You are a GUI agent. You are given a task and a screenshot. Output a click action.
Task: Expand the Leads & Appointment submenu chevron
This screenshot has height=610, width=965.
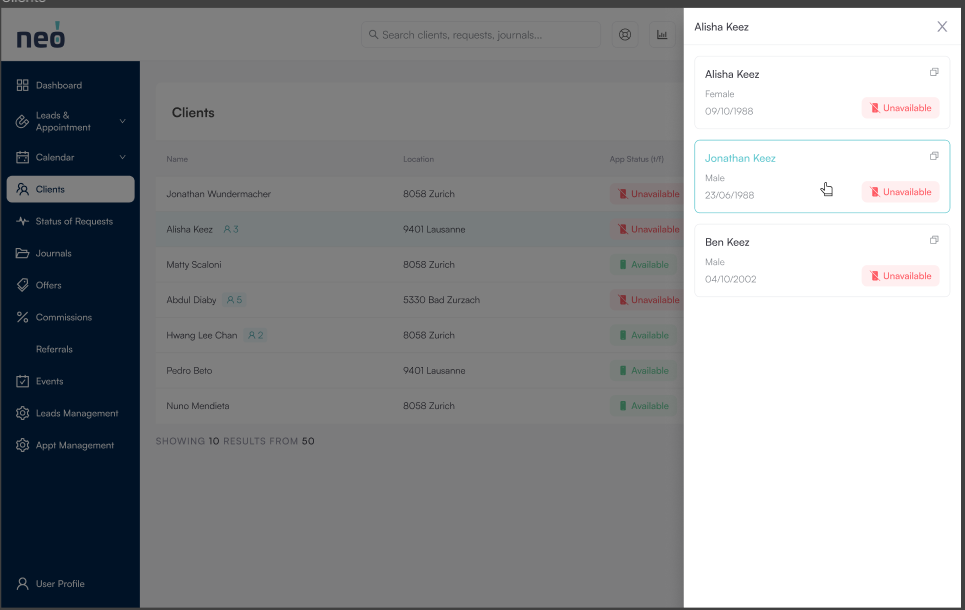click(x=123, y=121)
